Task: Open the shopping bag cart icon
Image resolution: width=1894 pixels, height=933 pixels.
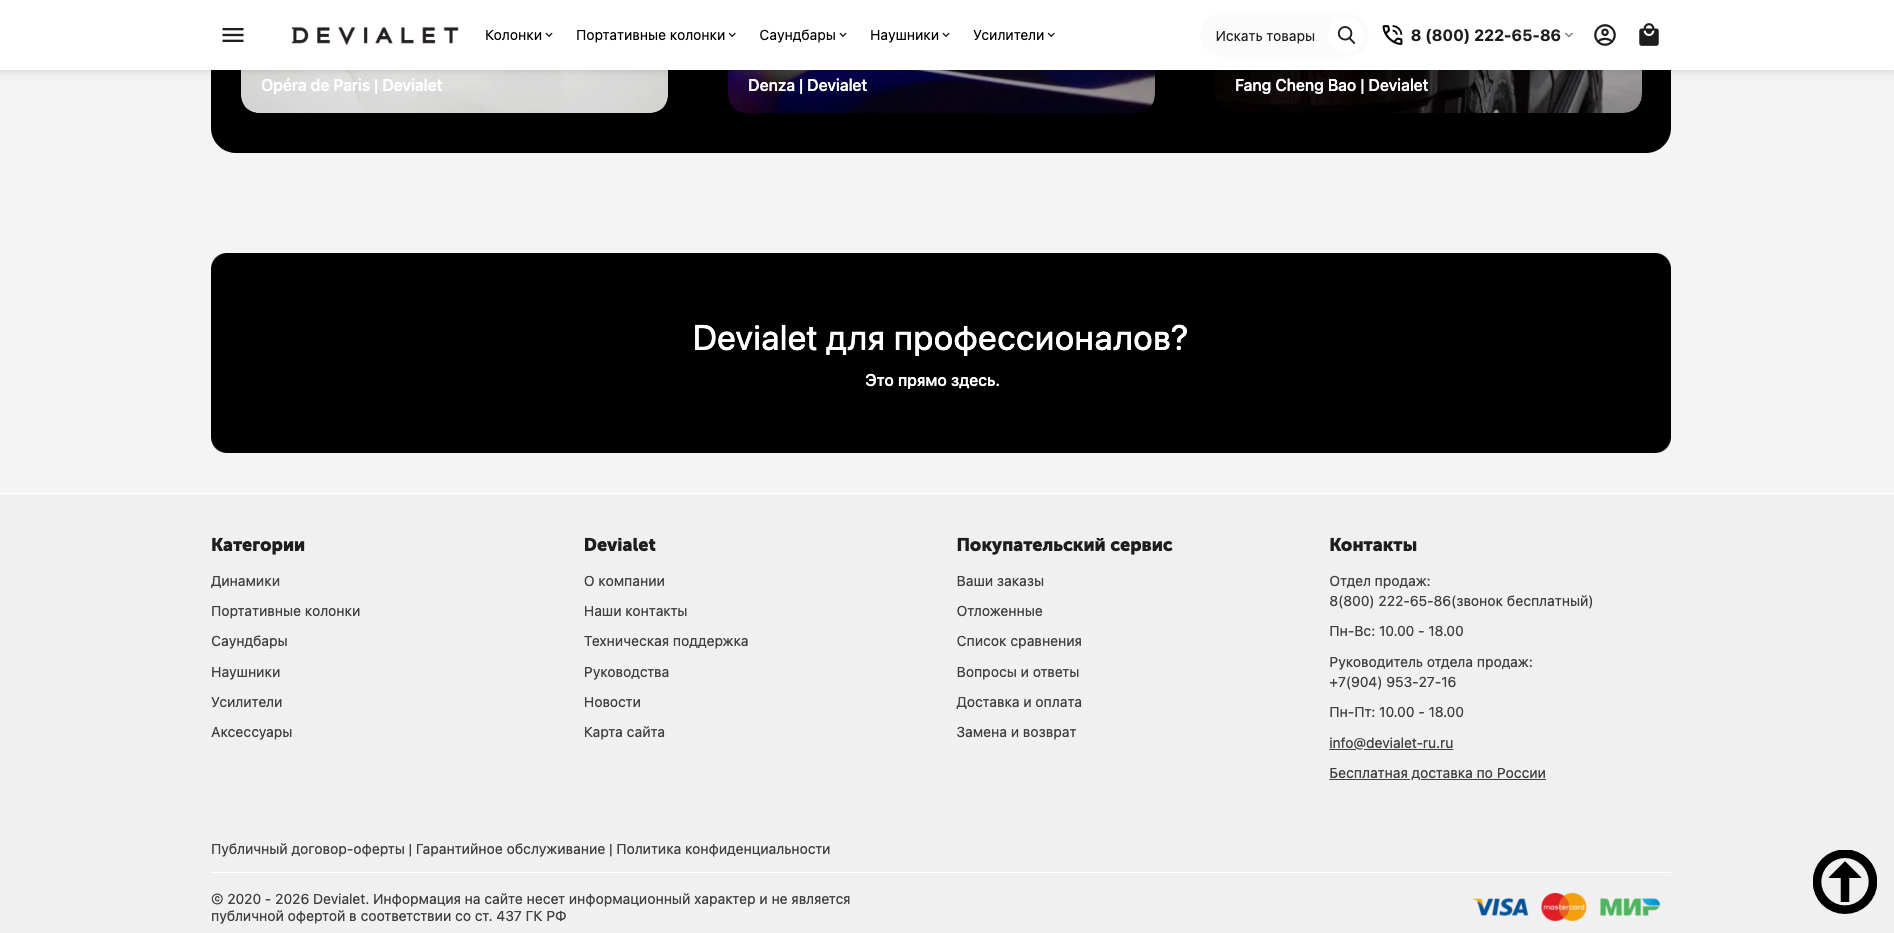Action: (x=1649, y=35)
